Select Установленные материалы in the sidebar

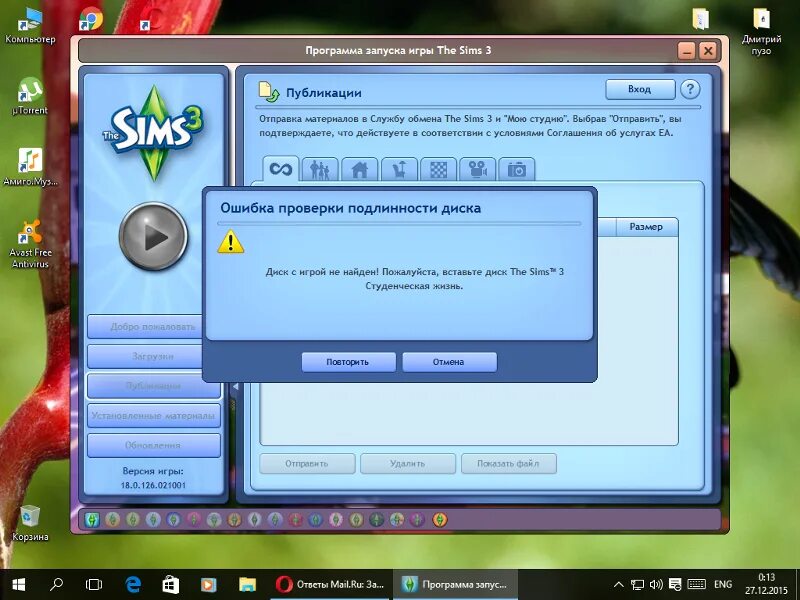click(154, 415)
